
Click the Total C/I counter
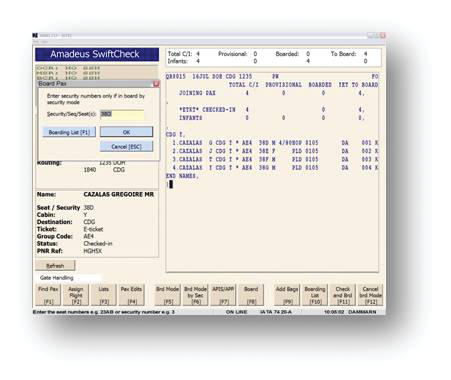(x=184, y=54)
